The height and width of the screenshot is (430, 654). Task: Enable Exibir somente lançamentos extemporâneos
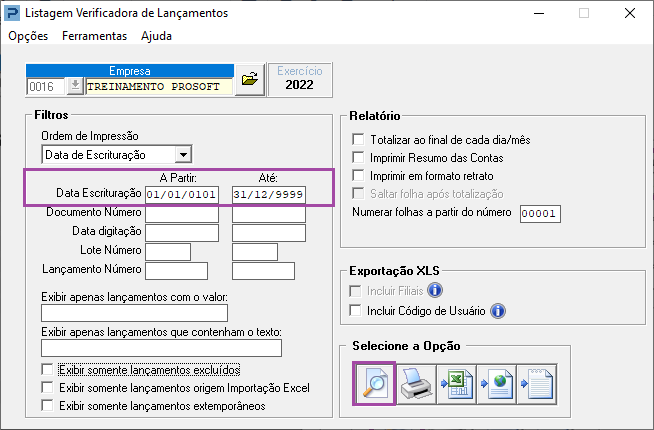pyautogui.click(x=47, y=405)
